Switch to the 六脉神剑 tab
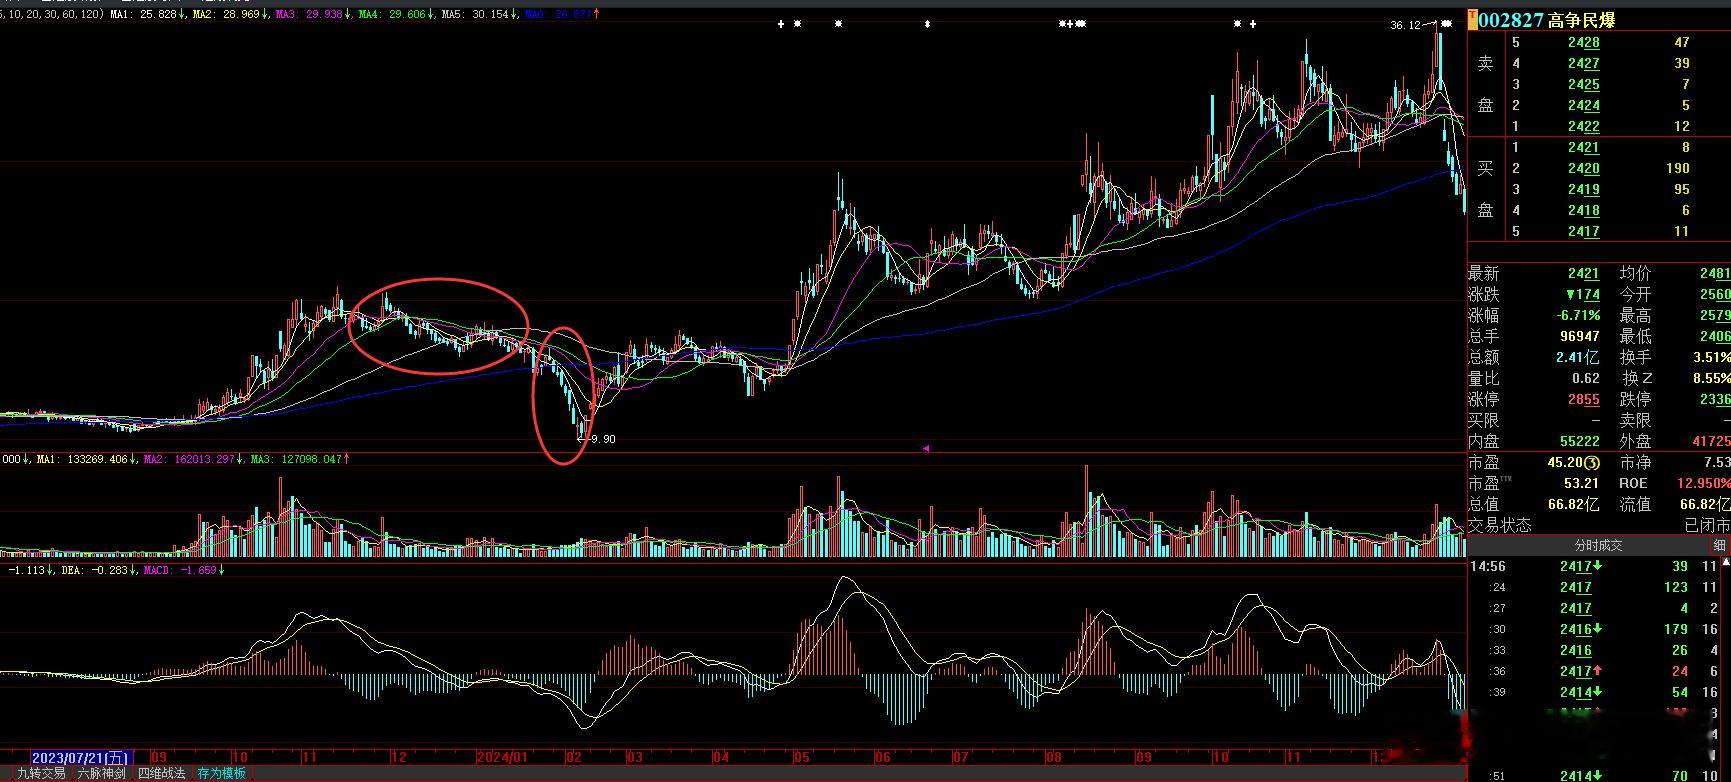The width and height of the screenshot is (1731, 782). click(102, 773)
